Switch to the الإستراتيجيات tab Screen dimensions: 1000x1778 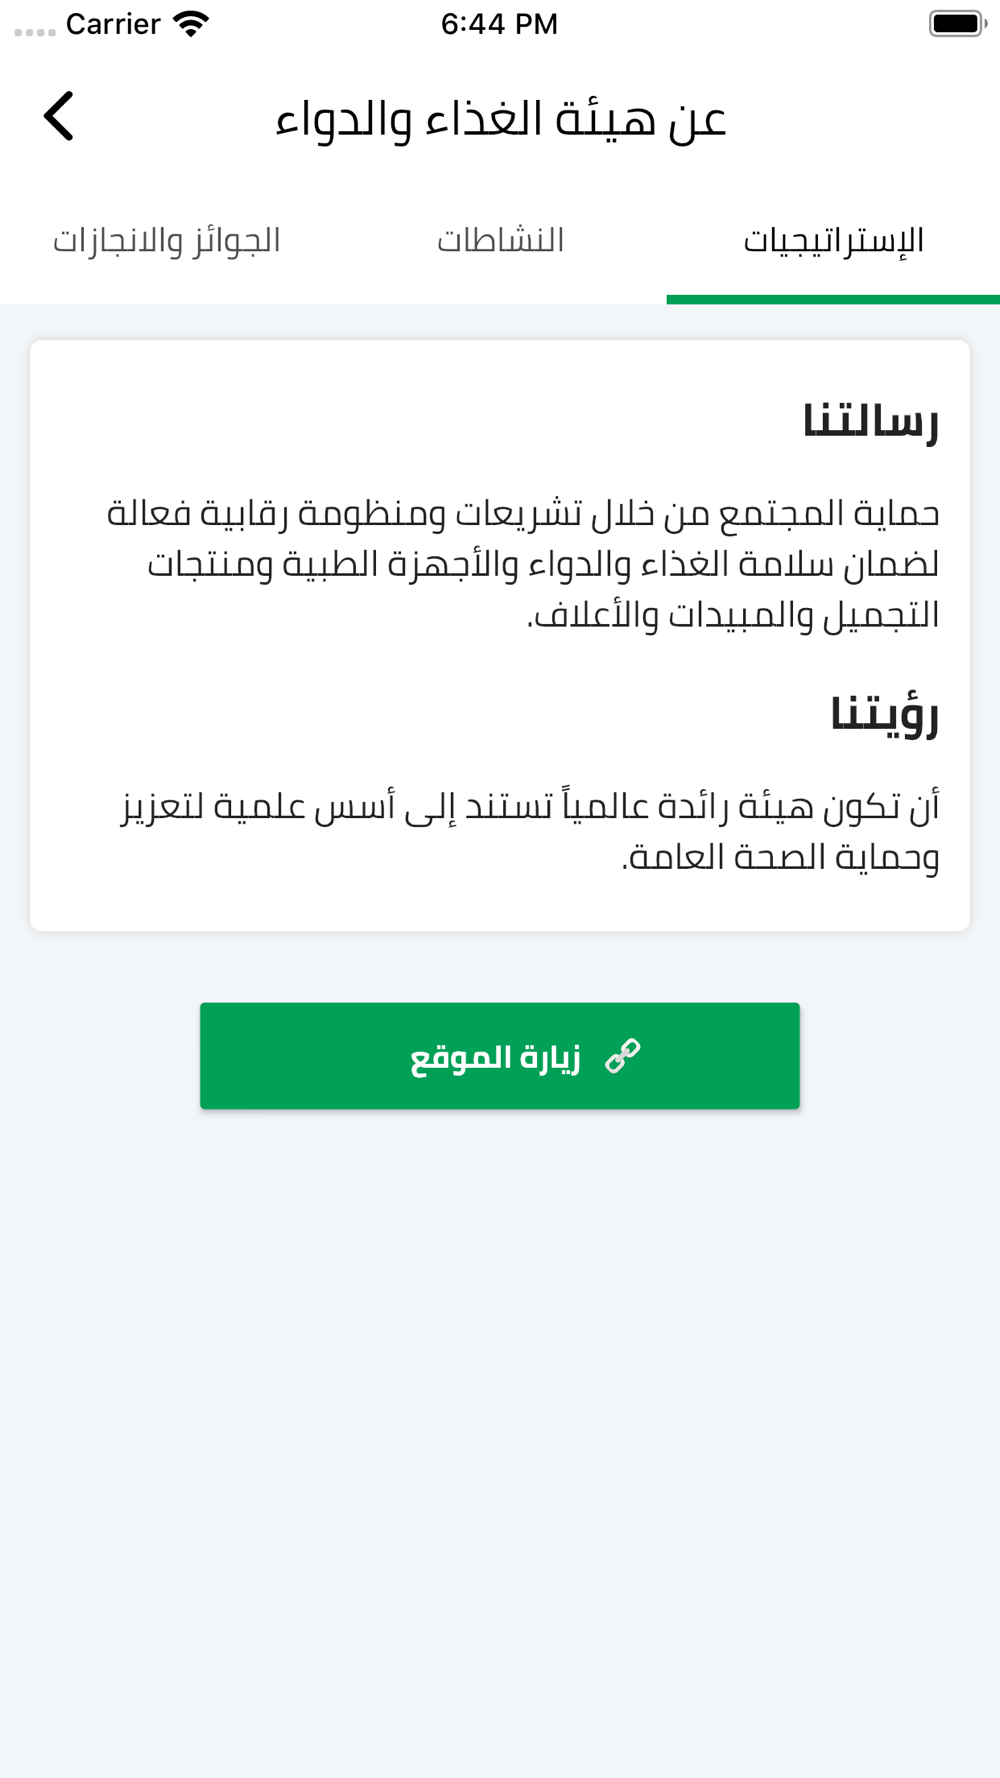[x=833, y=241]
